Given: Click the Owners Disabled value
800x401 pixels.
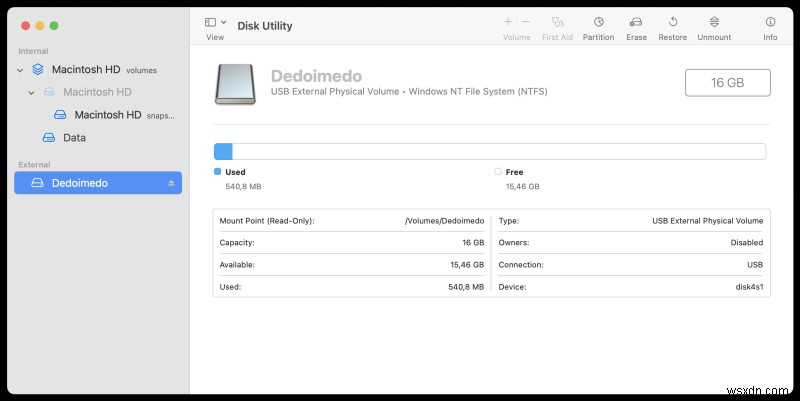Looking at the screenshot, I should pos(747,243).
